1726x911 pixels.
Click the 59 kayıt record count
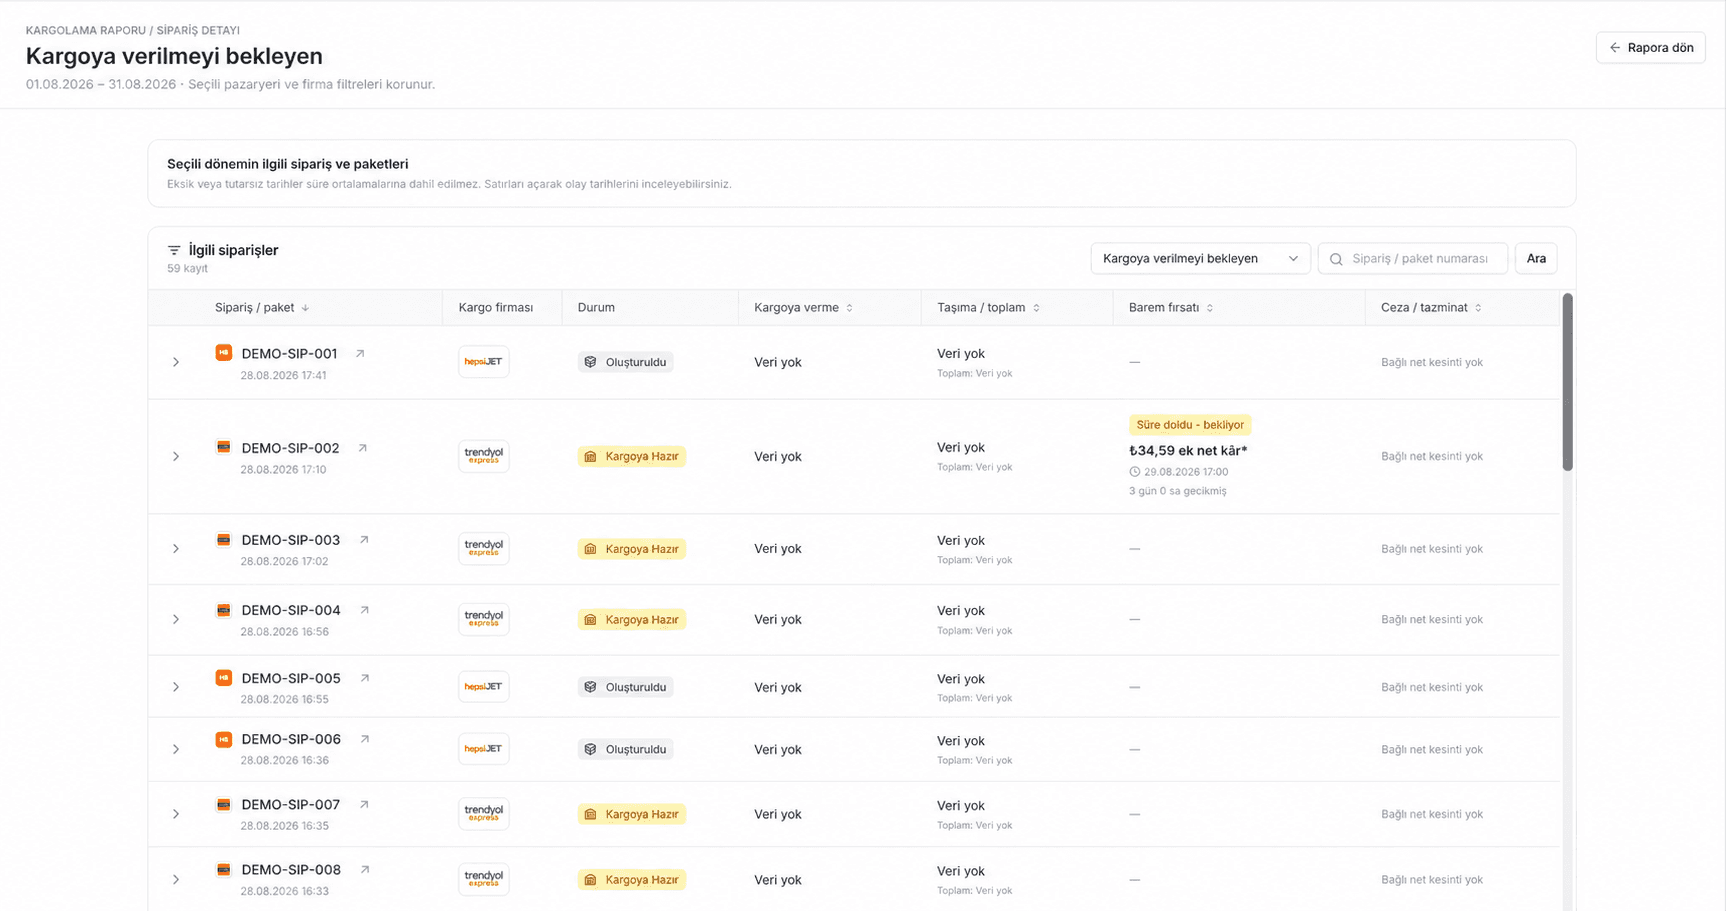187,269
